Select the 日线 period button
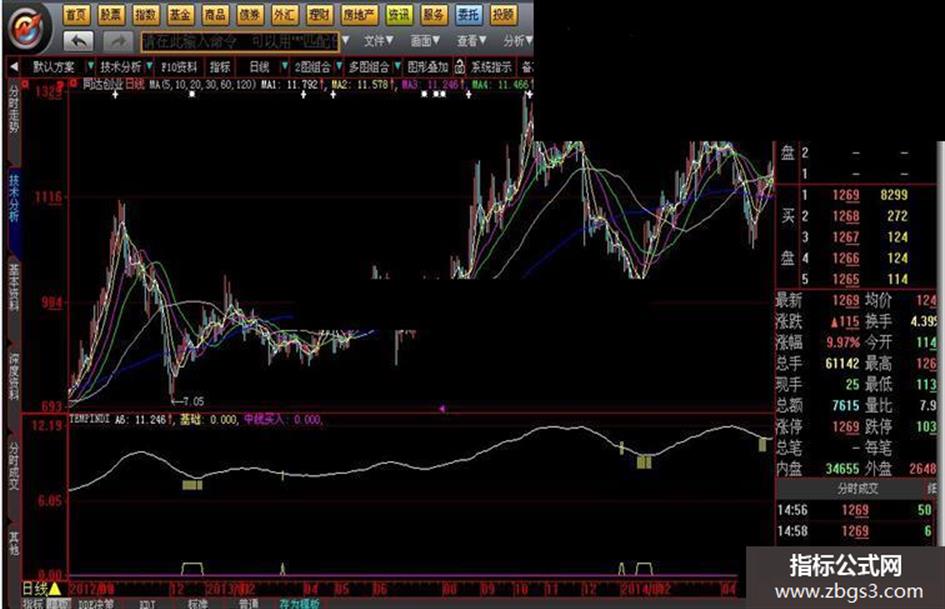 (x=259, y=67)
